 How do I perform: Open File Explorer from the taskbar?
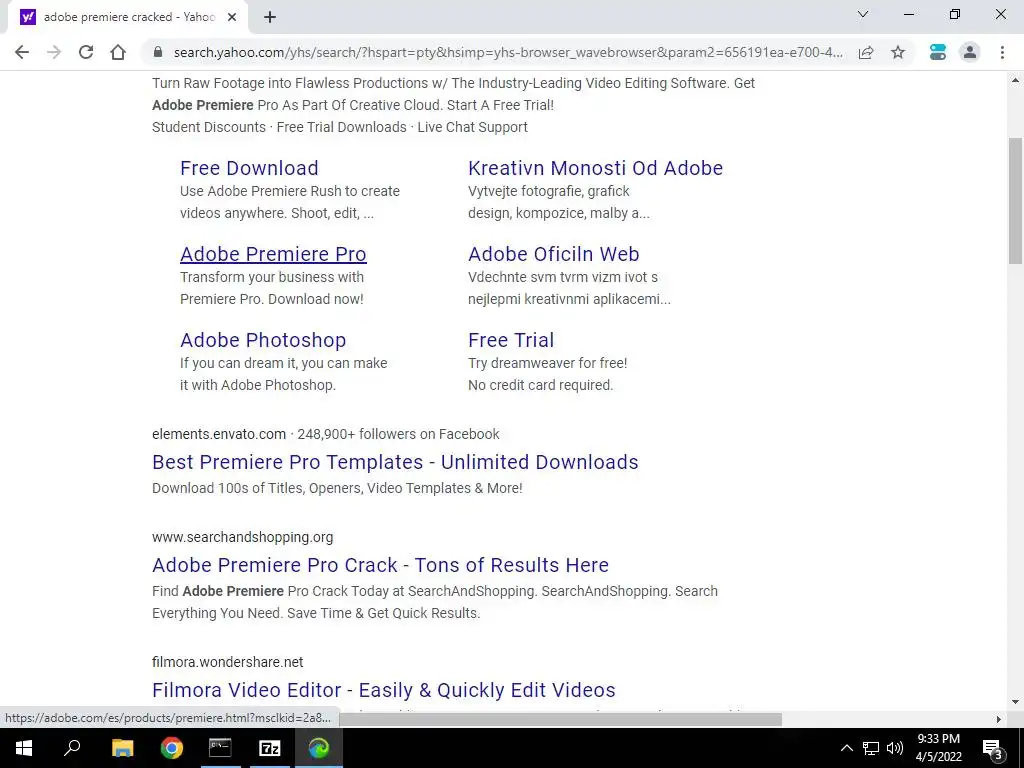point(122,748)
